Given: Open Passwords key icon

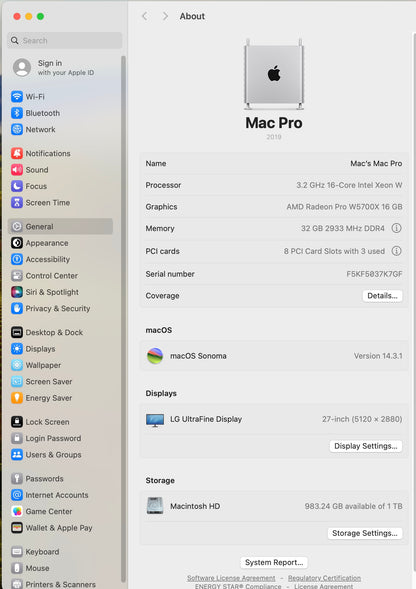Looking at the screenshot, I should [17, 479].
